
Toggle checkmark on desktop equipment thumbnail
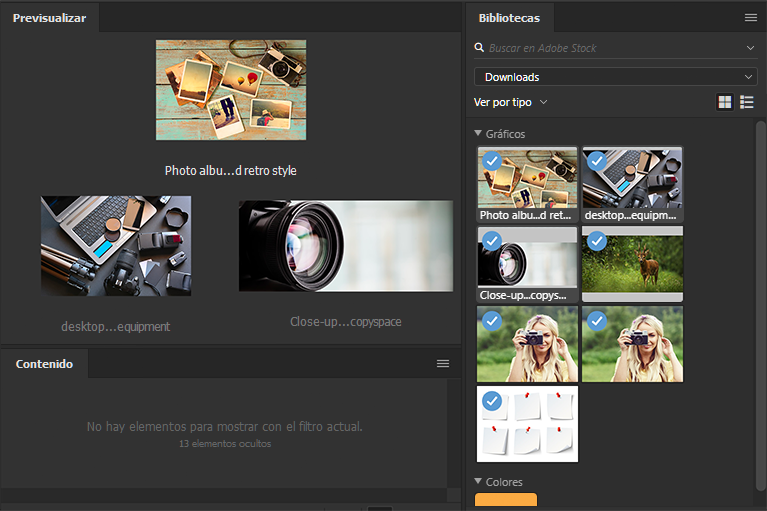point(597,161)
